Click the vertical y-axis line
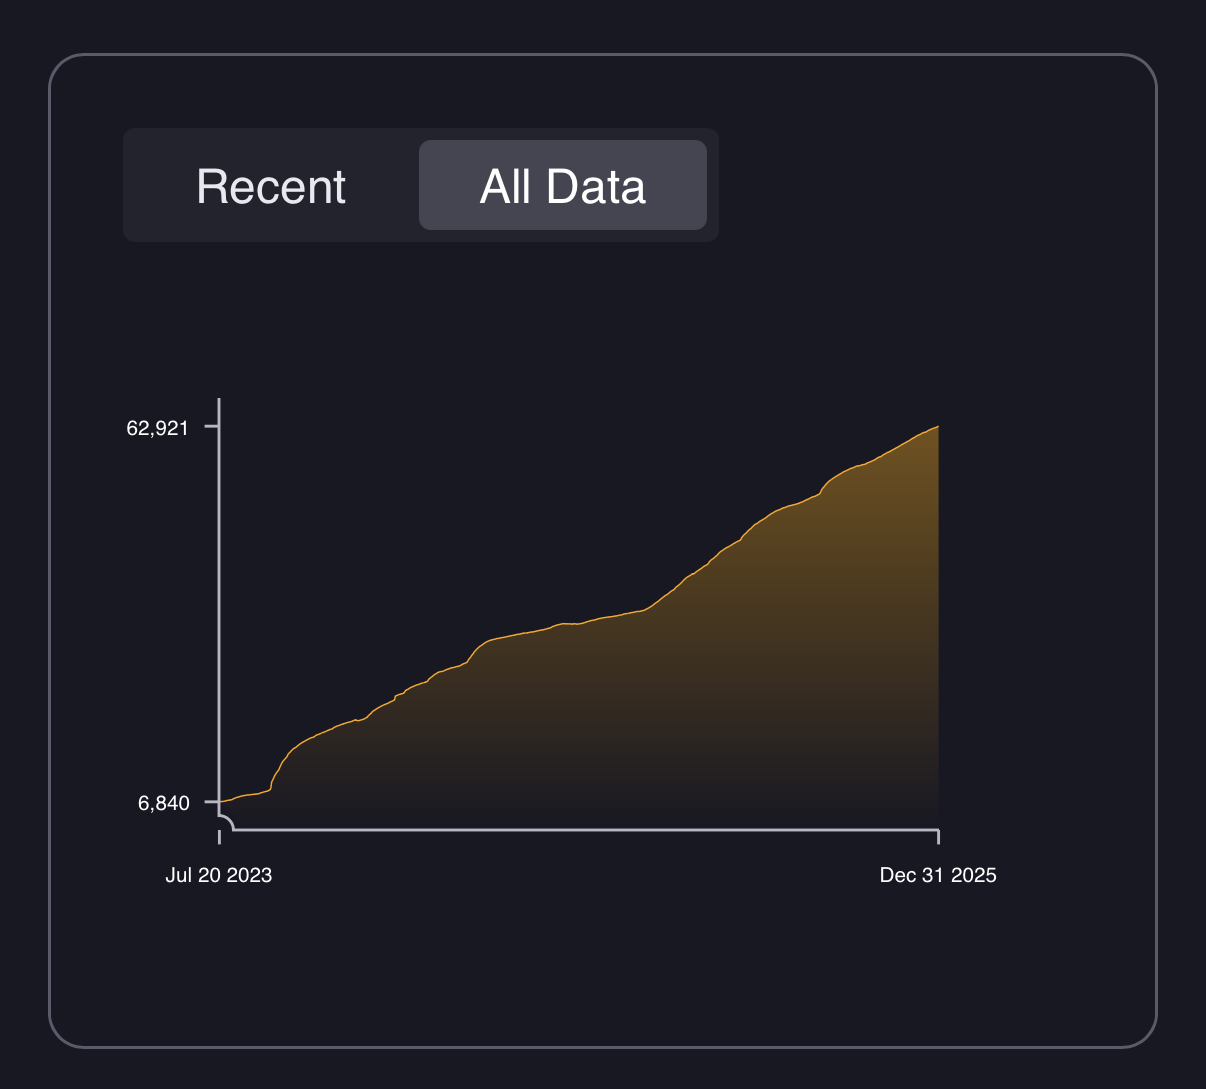 coord(219,600)
